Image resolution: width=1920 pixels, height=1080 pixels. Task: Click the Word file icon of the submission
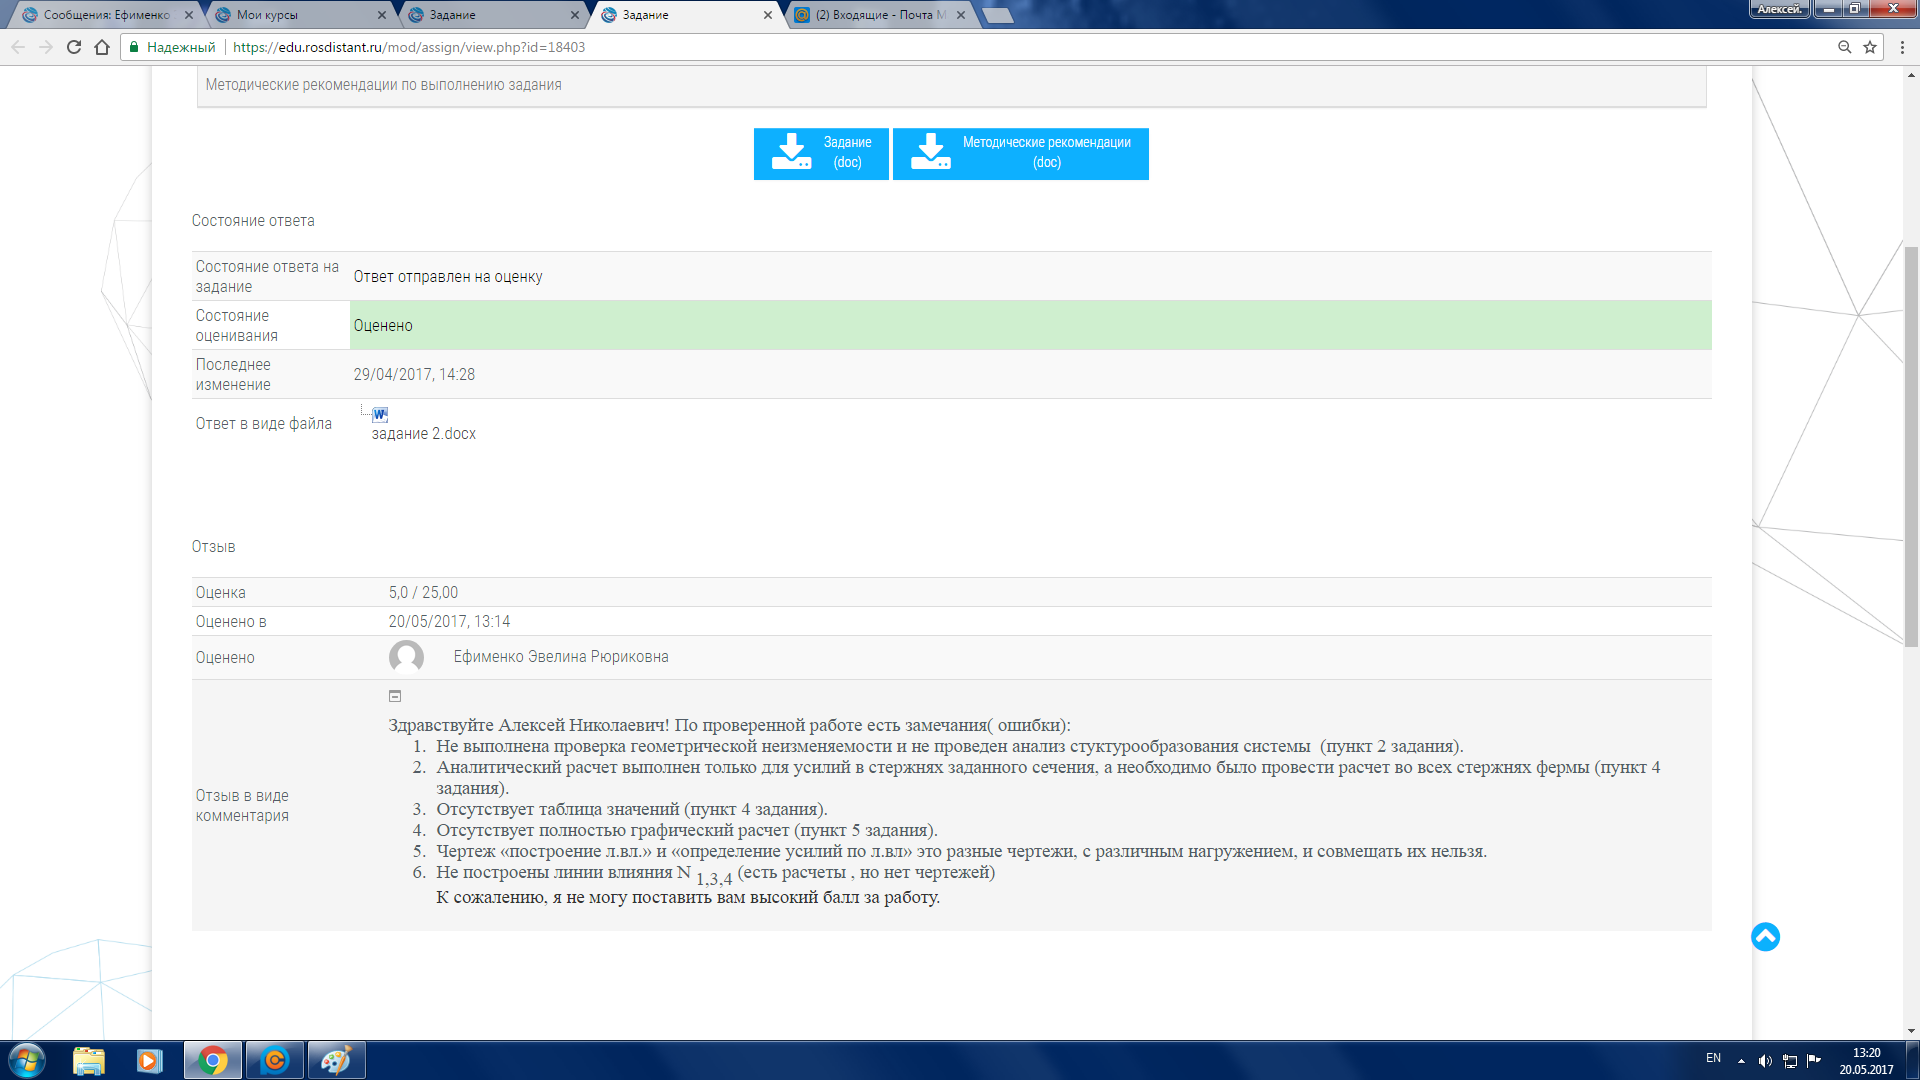tap(380, 414)
